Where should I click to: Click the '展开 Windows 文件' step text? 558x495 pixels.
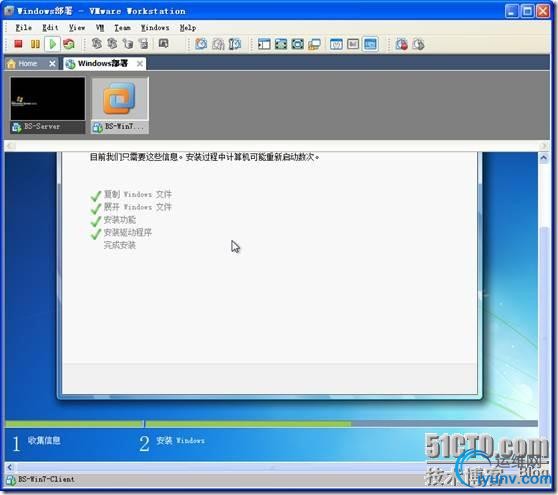(138, 207)
